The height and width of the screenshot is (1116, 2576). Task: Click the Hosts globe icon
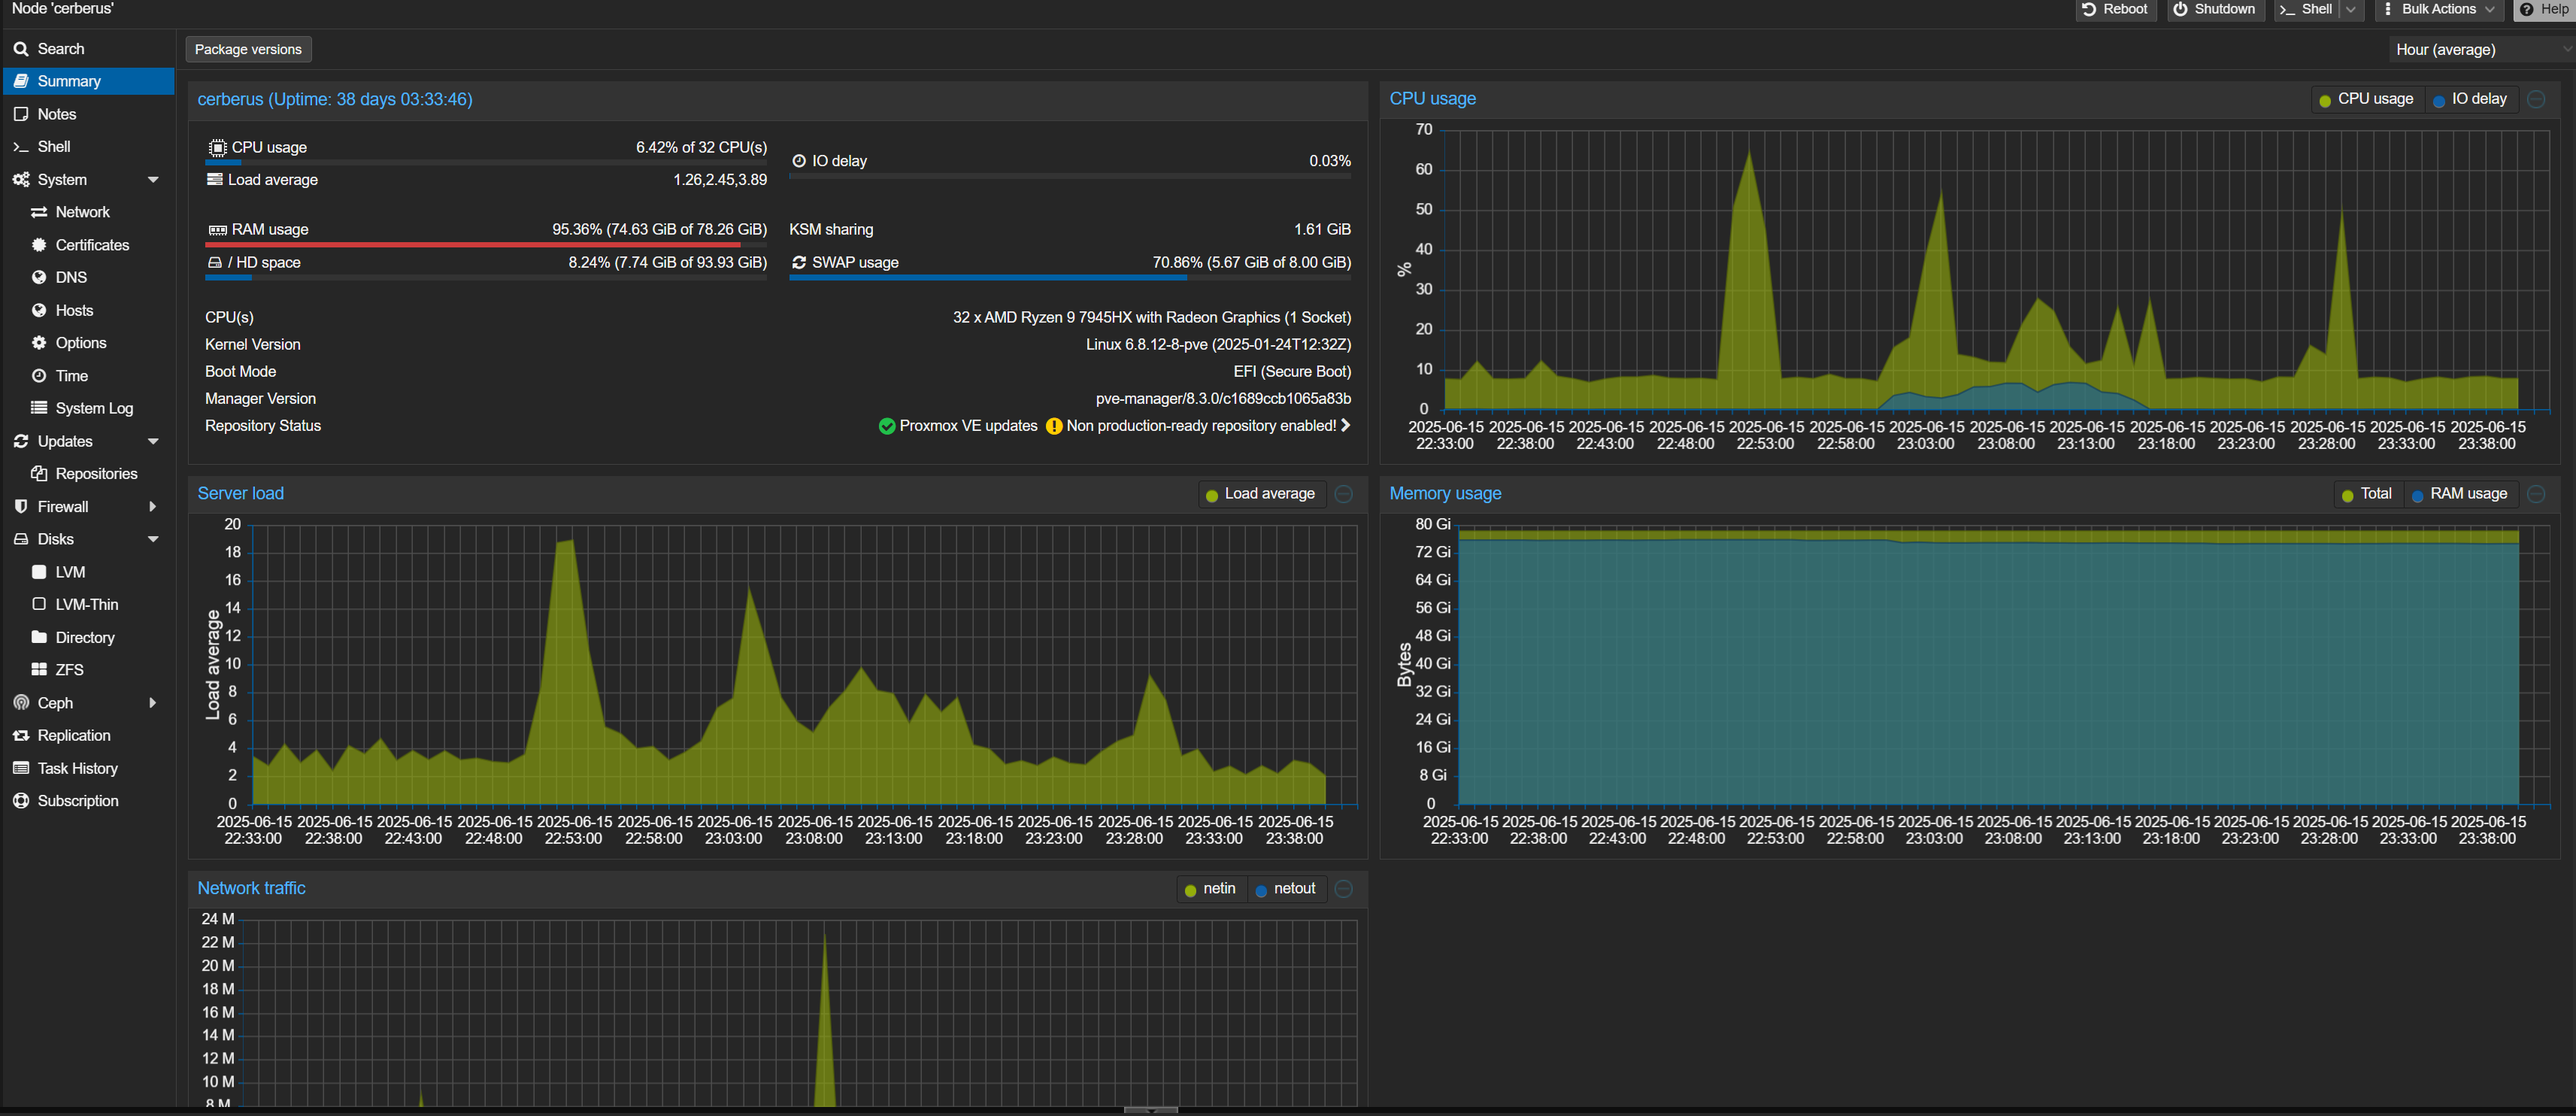(39, 311)
